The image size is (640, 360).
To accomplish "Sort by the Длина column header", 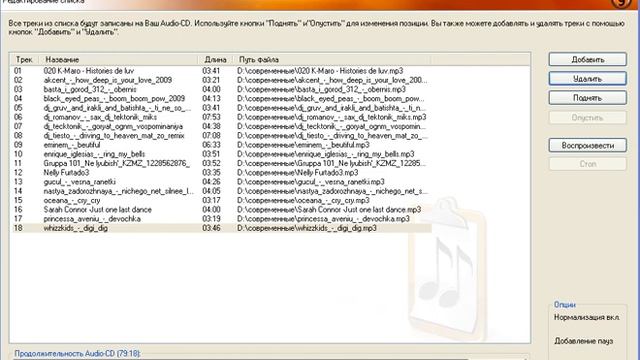I will coord(215,60).
